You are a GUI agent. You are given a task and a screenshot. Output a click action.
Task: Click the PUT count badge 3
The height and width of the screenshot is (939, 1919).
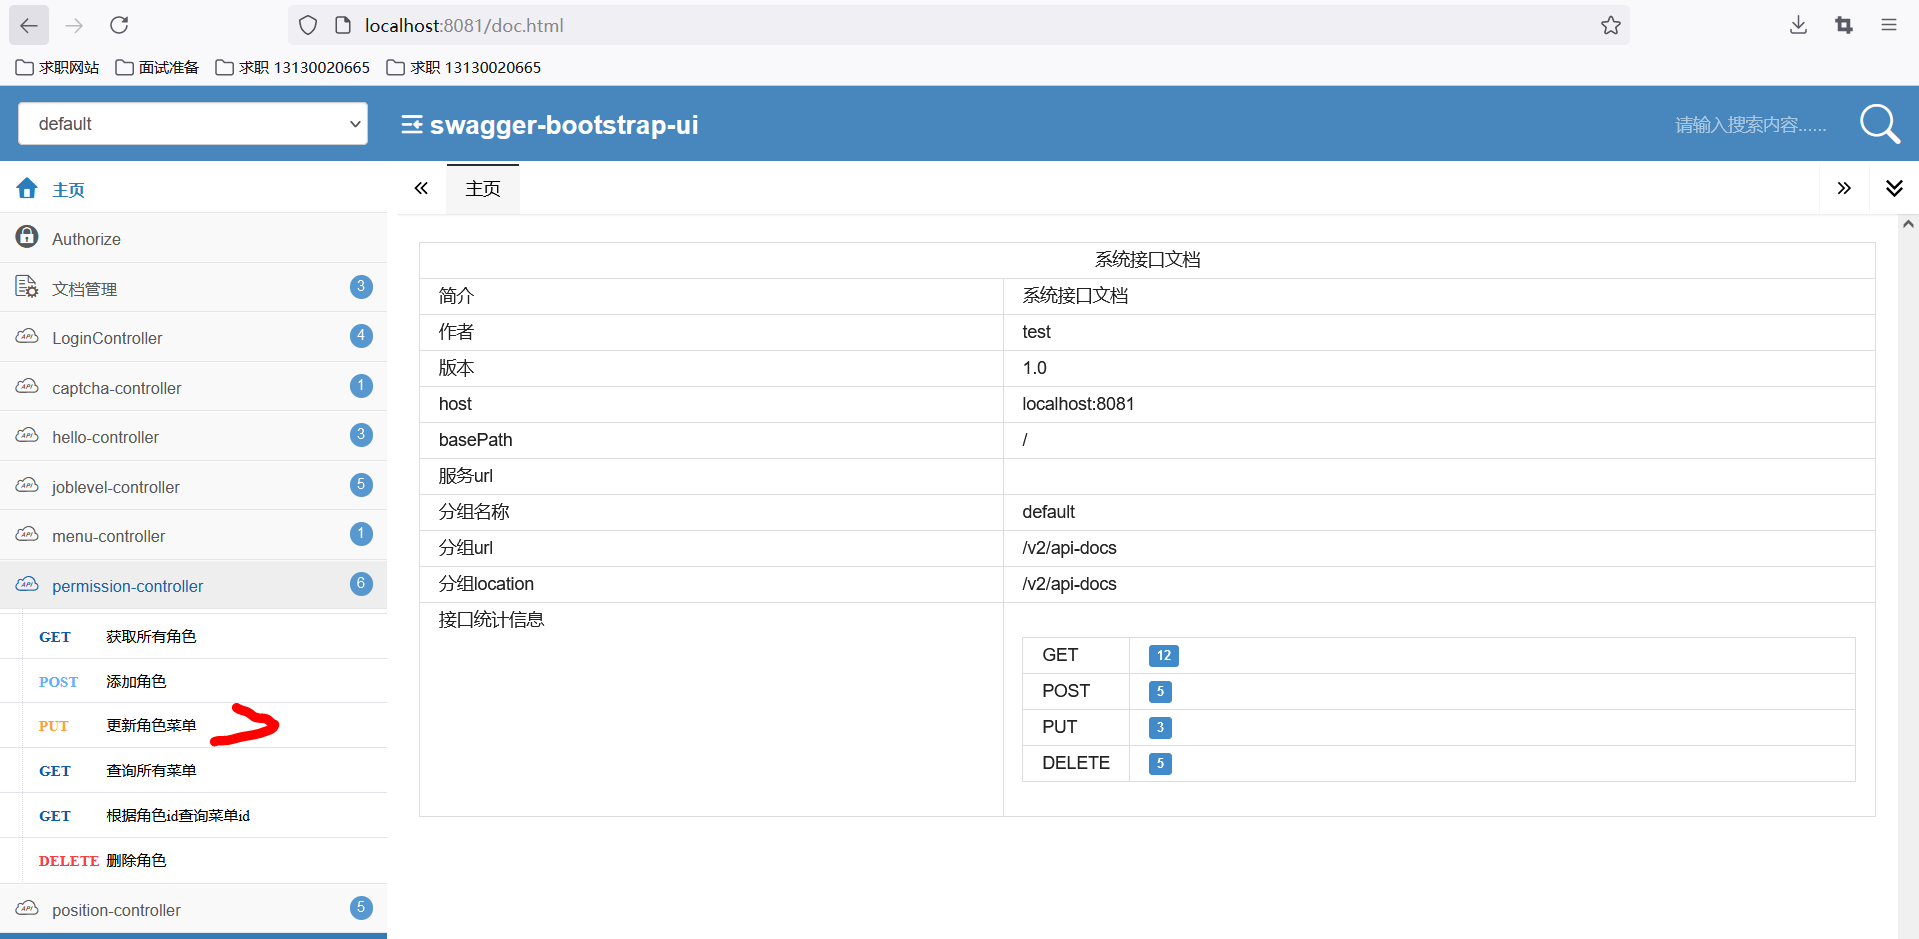pos(1160,728)
